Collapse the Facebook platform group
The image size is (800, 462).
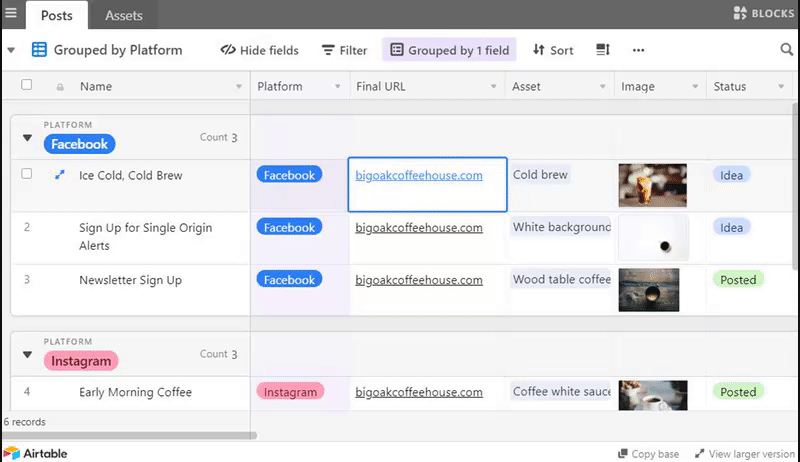pyautogui.click(x=27, y=139)
